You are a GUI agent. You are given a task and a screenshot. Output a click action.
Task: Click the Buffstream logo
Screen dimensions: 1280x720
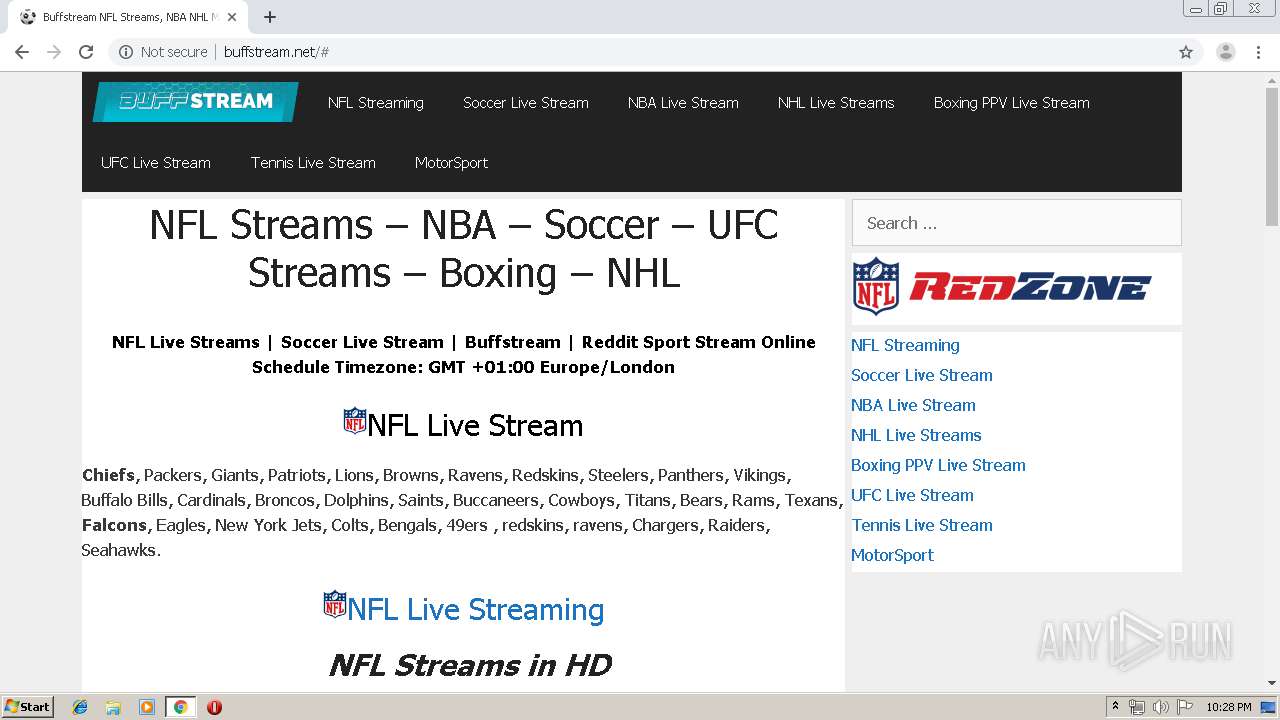tap(196, 102)
